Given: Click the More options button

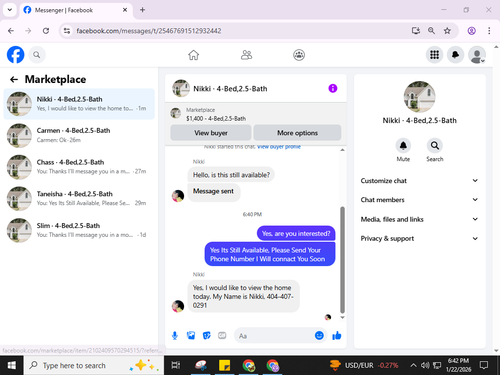Looking at the screenshot, I should [x=297, y=133].
